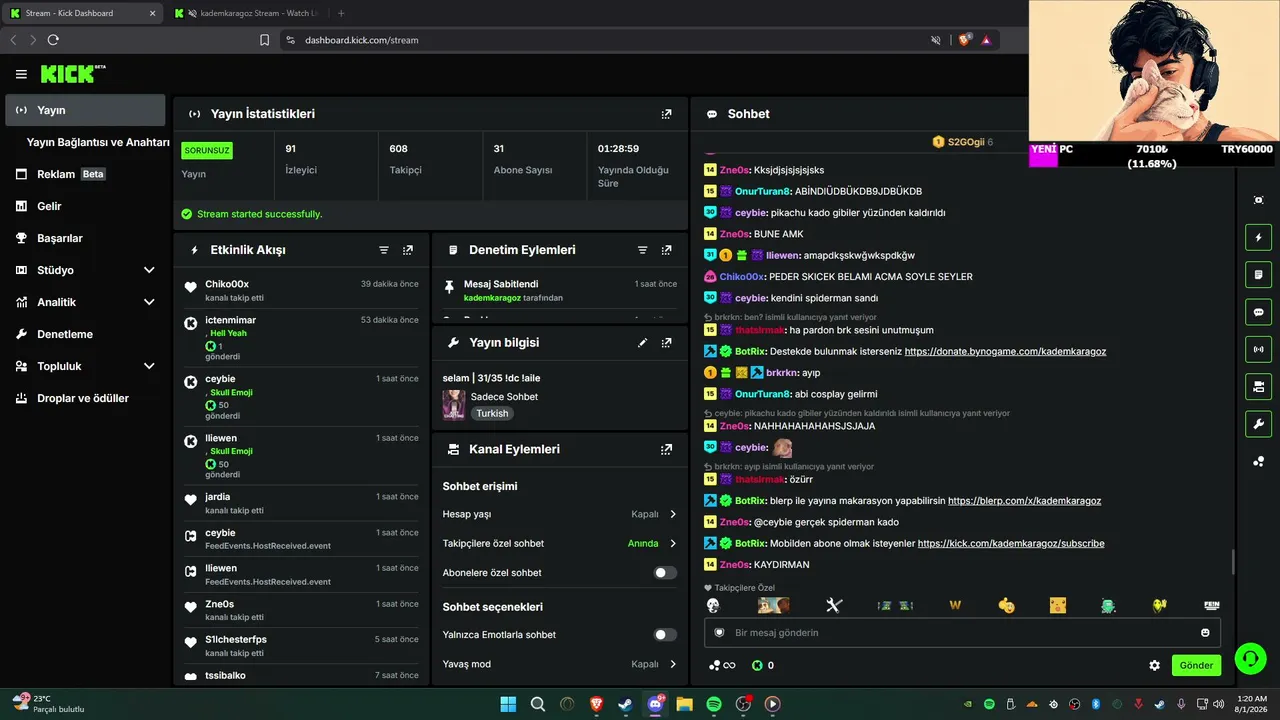Open Spotify from the taskbar
Screen dimensions: 1280x720
(x=714, y=704)
